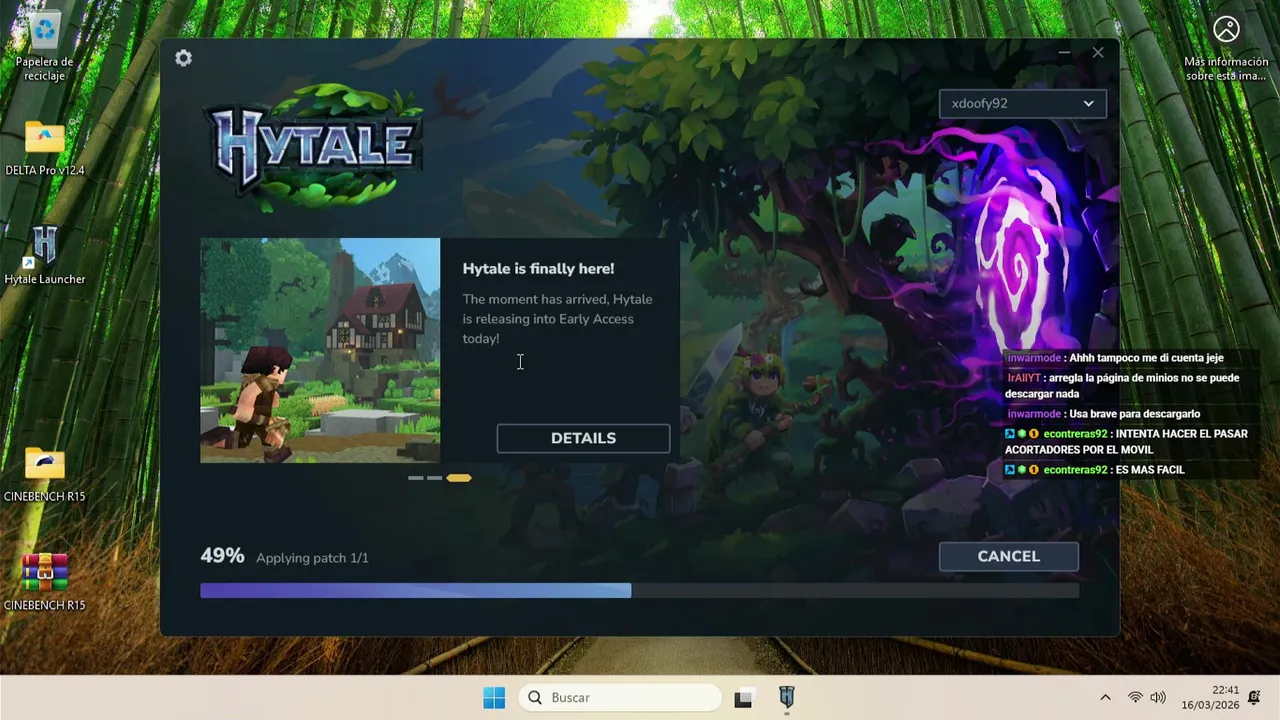The width and height of the screenshot is (1280, 720).
Task: Click the DETAILS button
Action: tap(583, 438)
